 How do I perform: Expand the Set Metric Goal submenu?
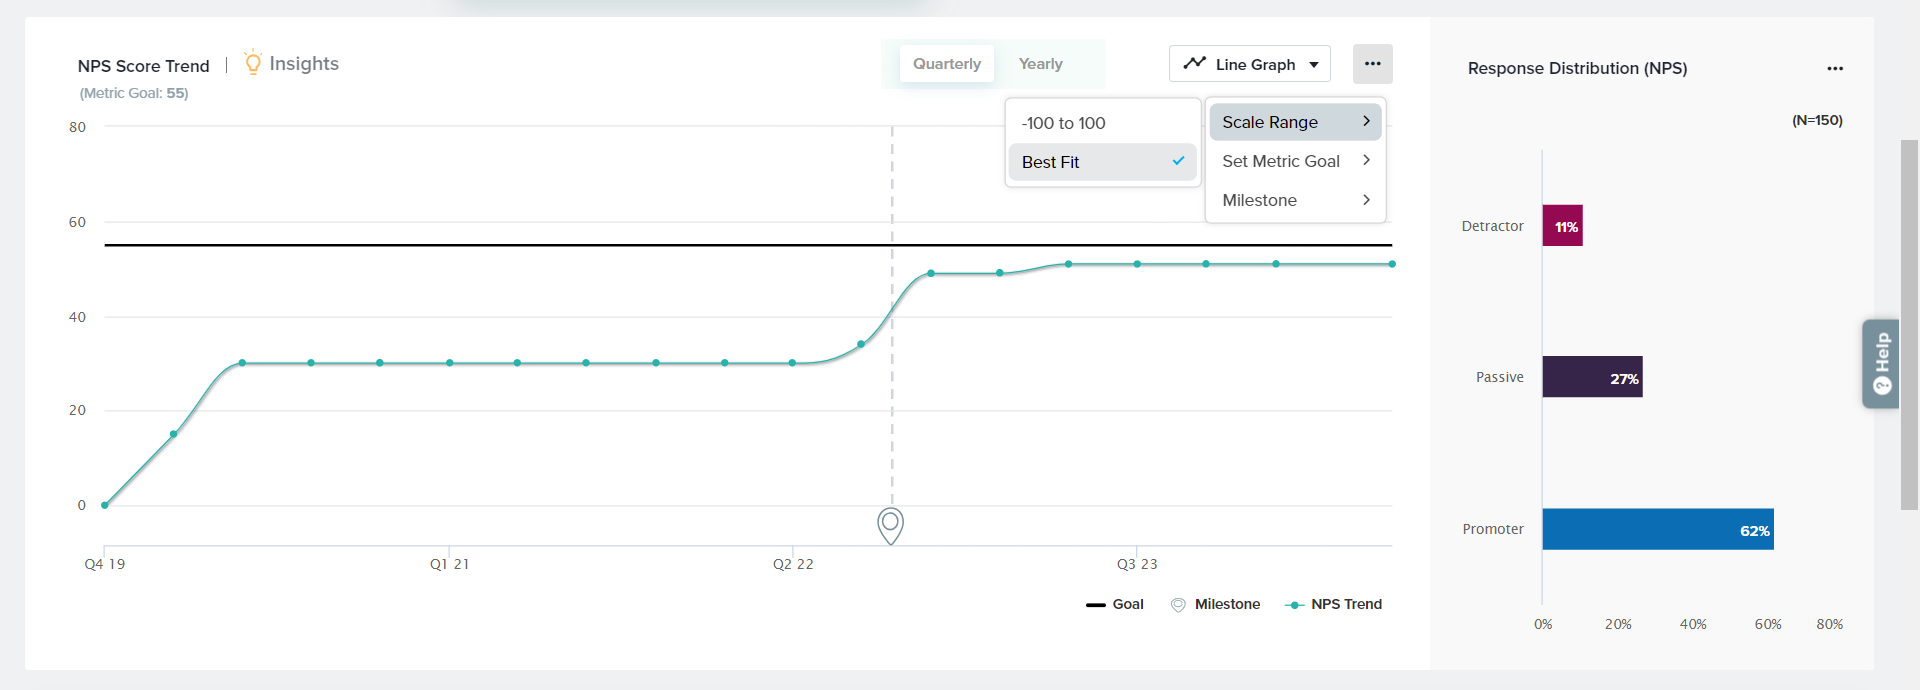click(x=1295, y=161)
